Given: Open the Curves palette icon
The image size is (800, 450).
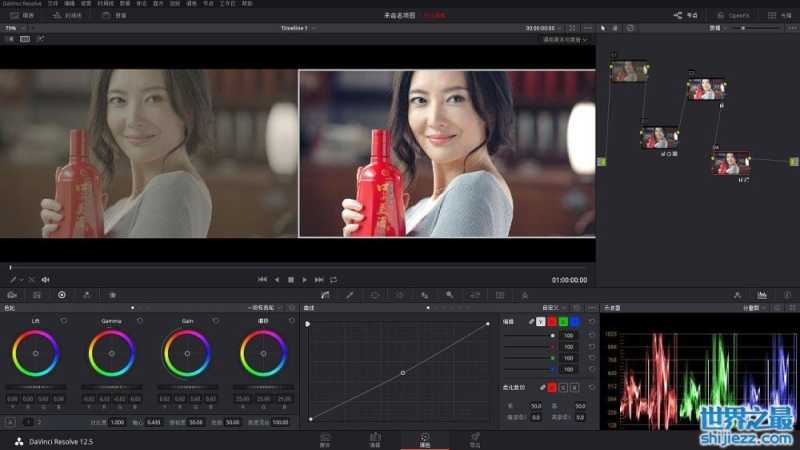Looking at the screenshot, I should coord(325,295).
